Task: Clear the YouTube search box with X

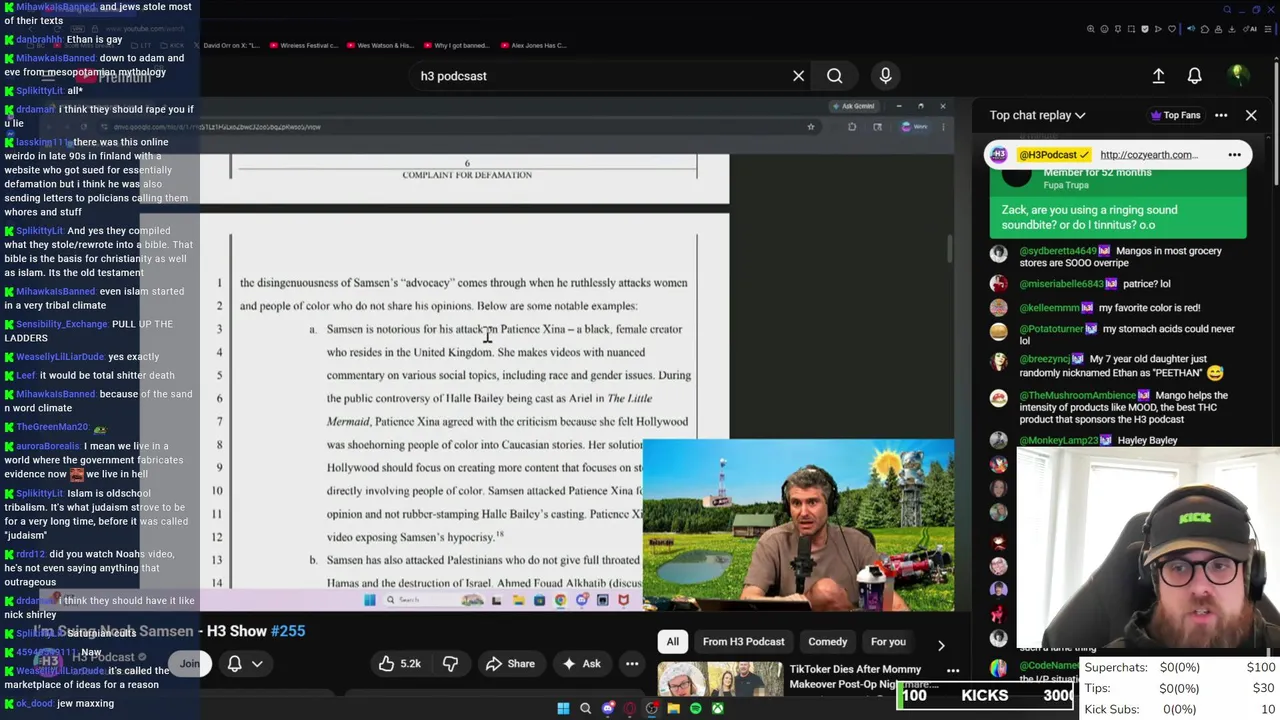Action: [798, 76]
